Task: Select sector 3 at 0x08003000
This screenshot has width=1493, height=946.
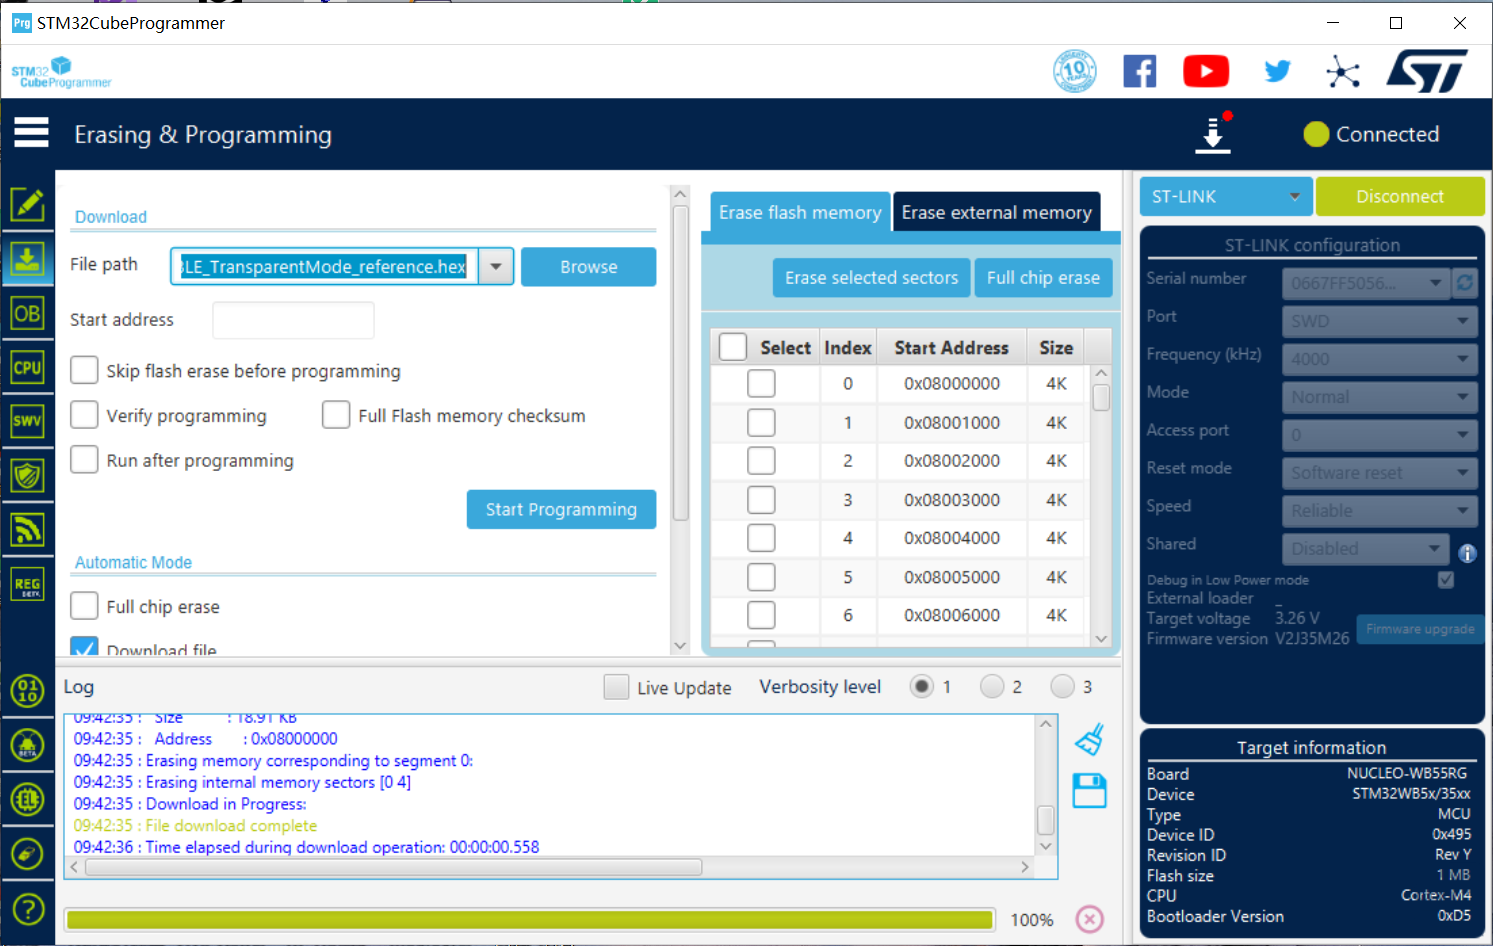Action: [x=761, y=499]
